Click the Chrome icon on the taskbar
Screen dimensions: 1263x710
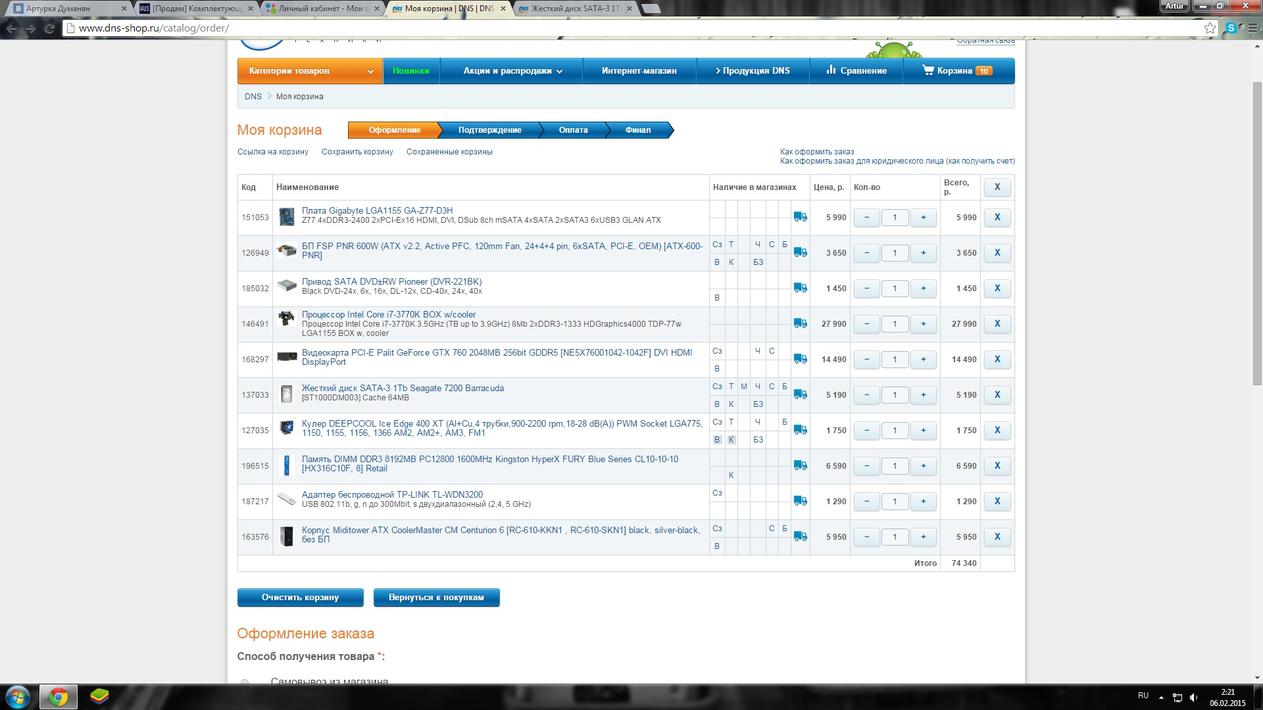pyautogui.click(x=59, y=696)
